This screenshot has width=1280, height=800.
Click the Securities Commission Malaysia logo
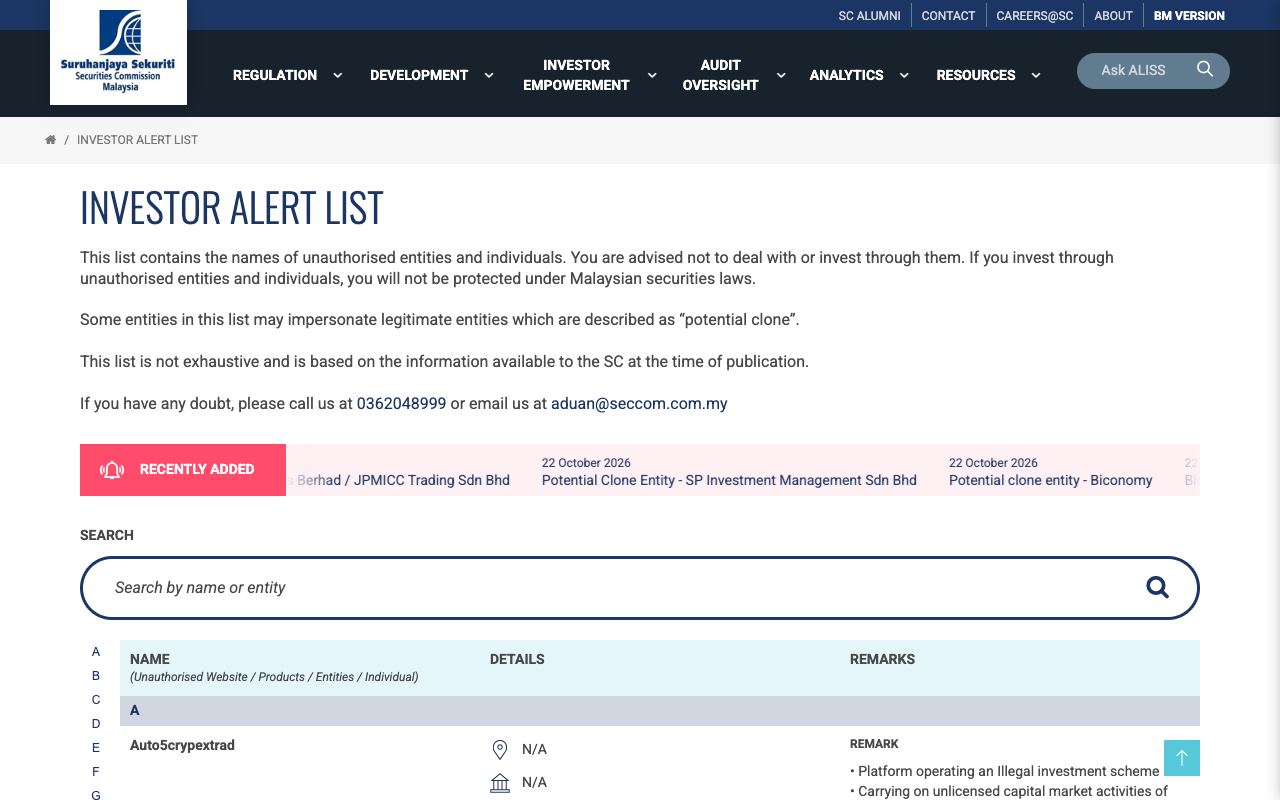click(x=118, y=52)
